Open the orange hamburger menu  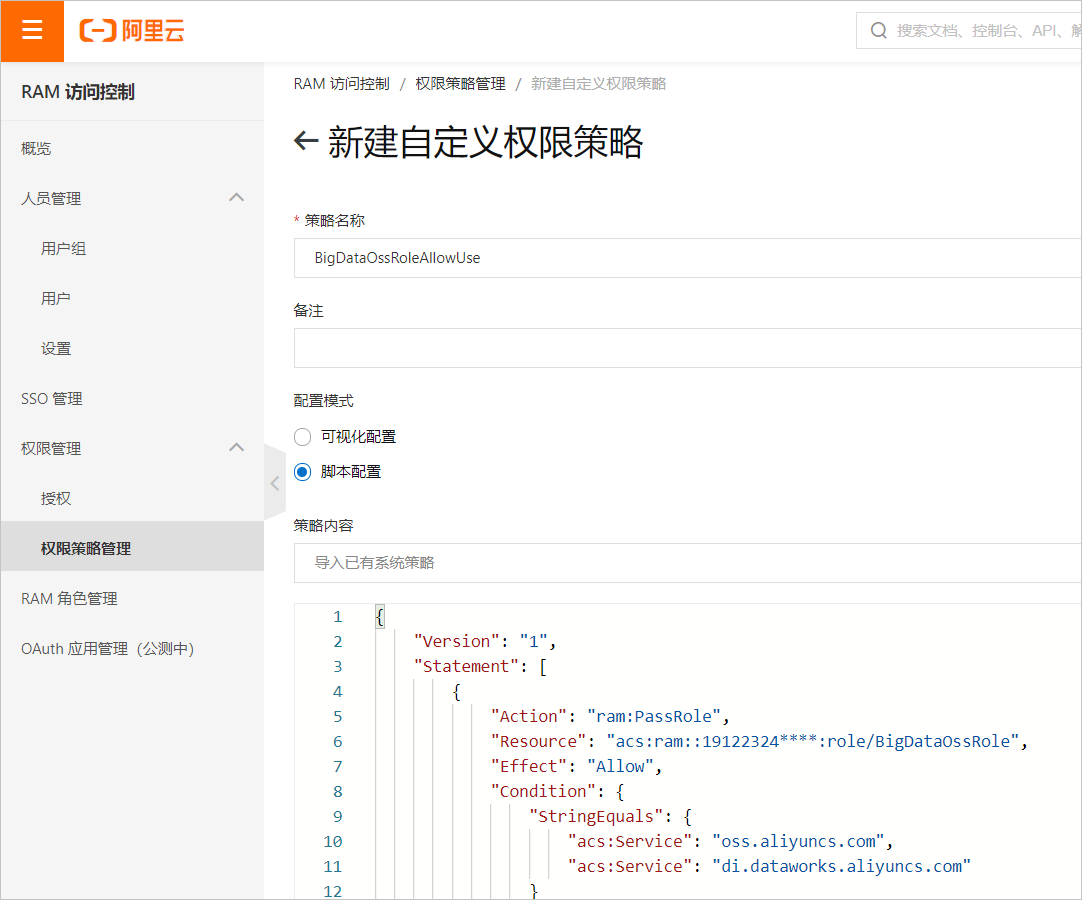coord(32,30)
